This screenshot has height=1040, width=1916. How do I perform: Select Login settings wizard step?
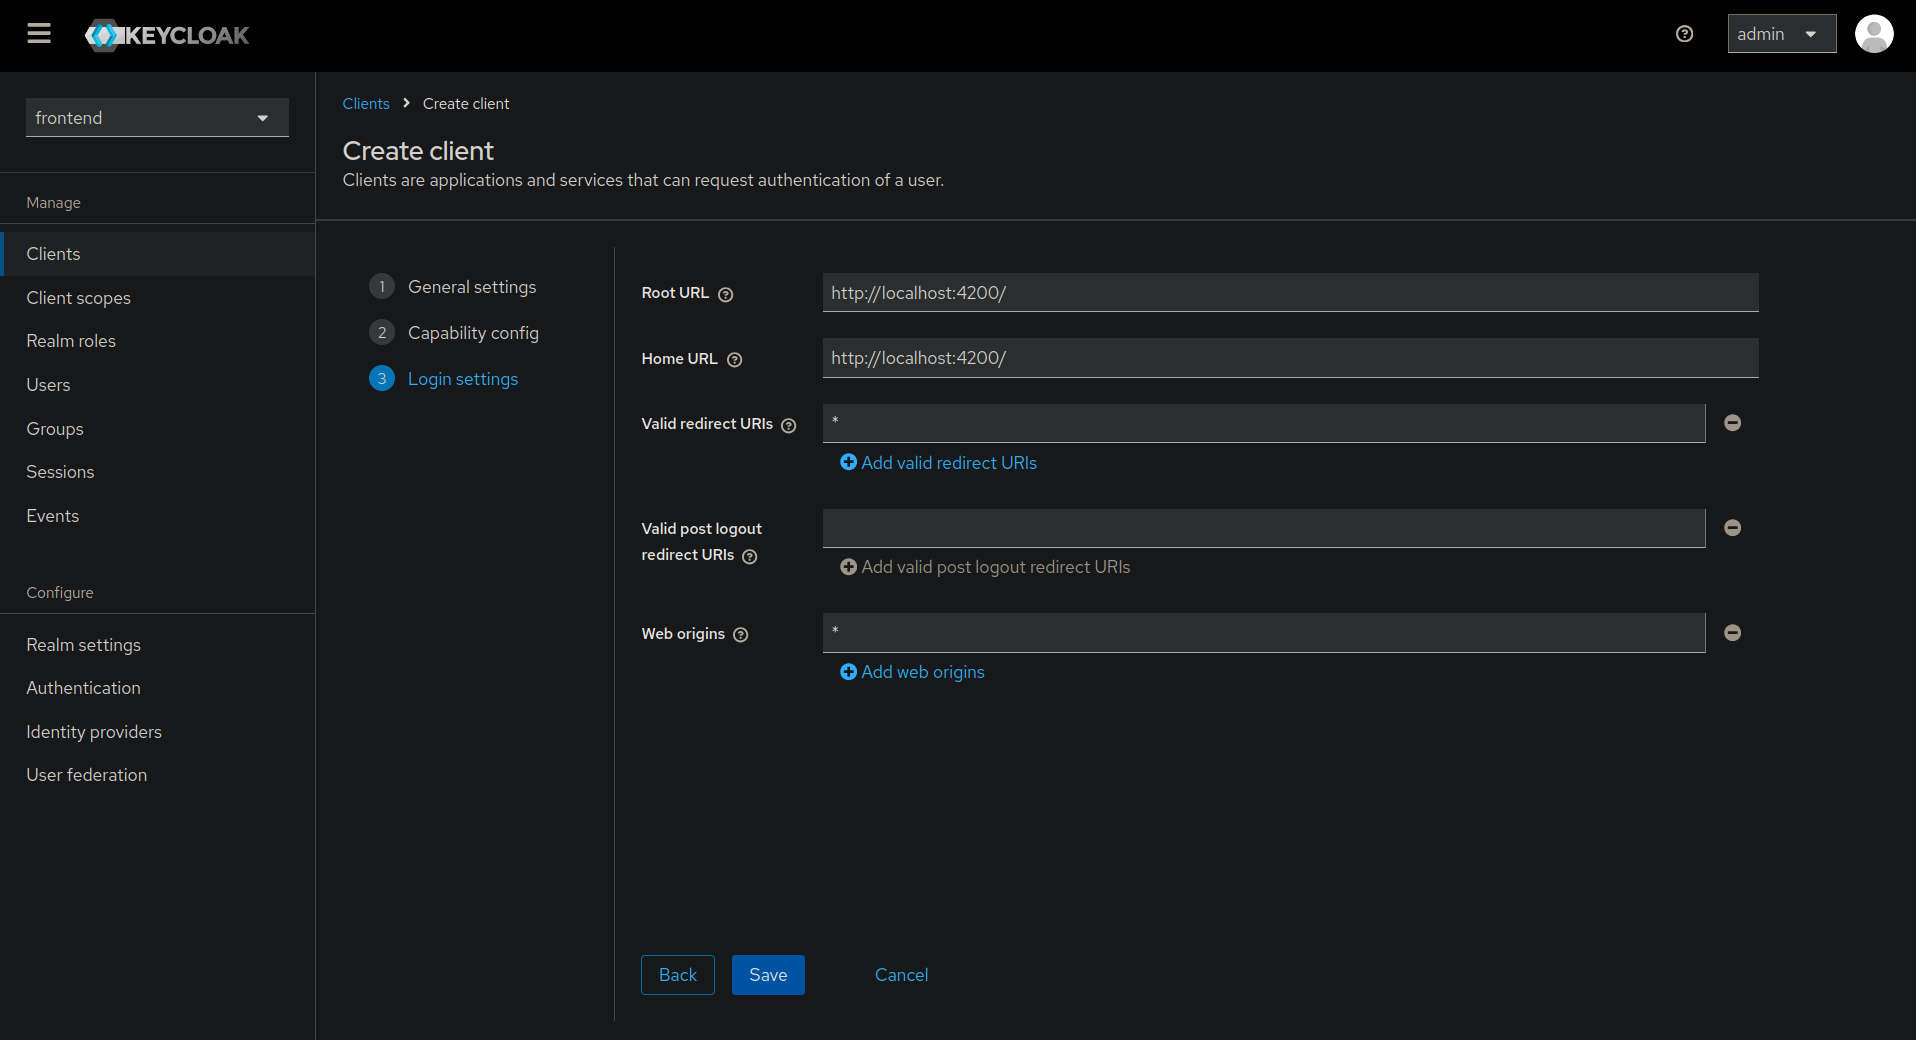pyautogui.click(x=444, y=379)
